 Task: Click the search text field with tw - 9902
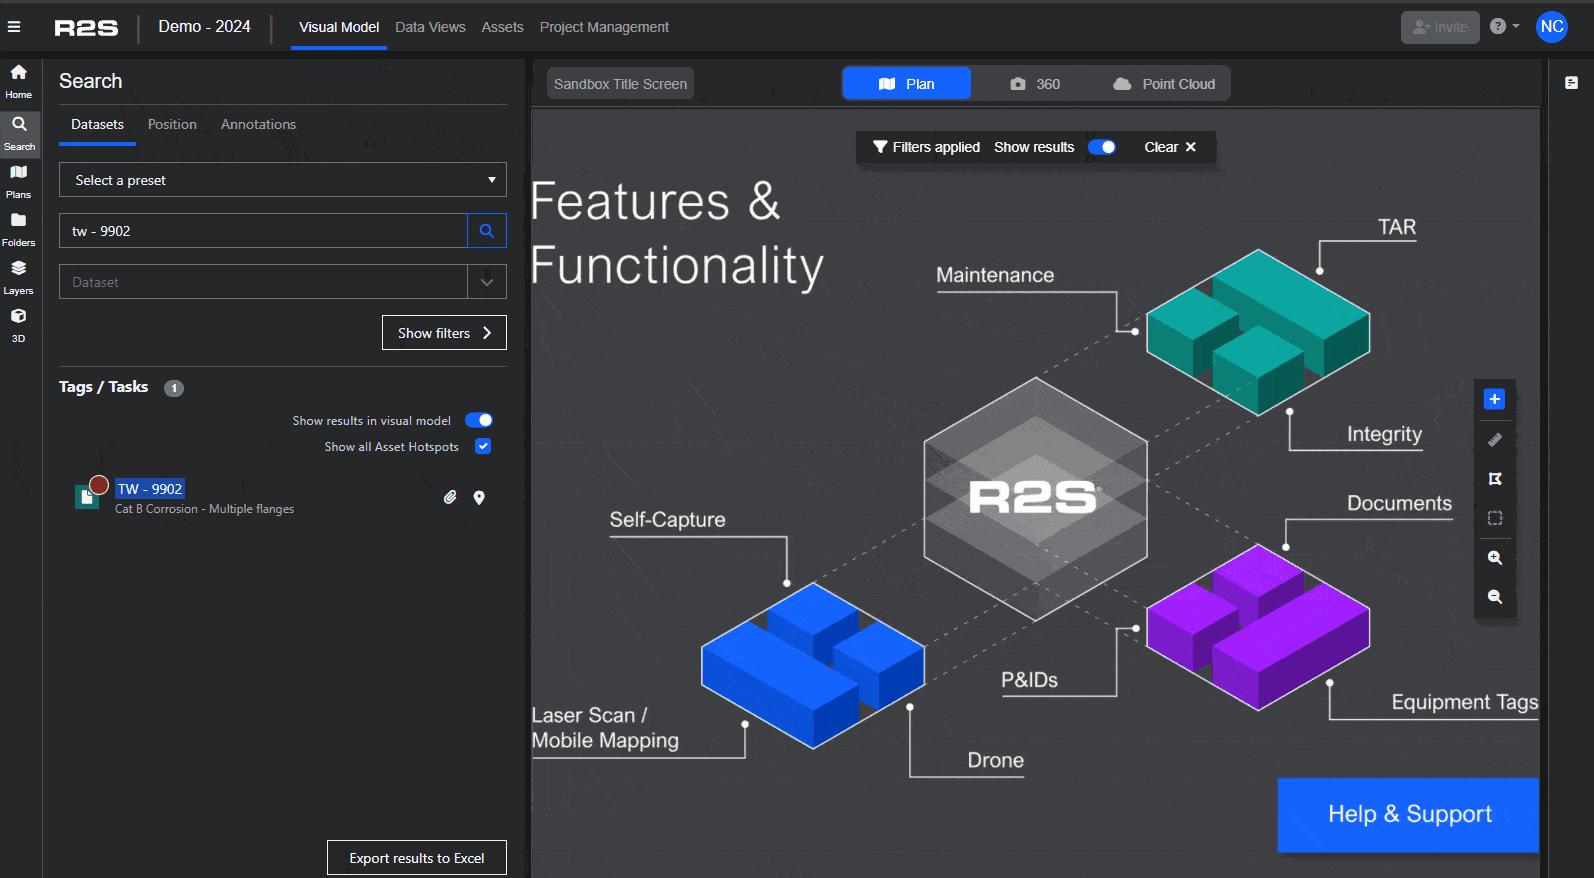(x=263, y=231)
